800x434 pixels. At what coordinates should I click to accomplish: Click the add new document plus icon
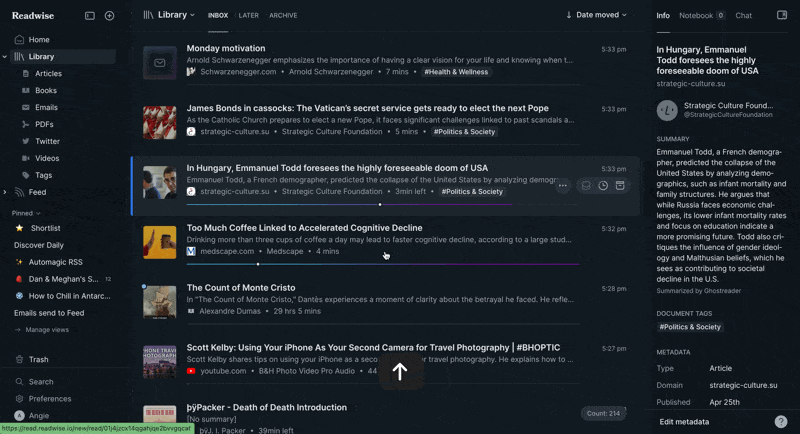[x=109, y=16]
